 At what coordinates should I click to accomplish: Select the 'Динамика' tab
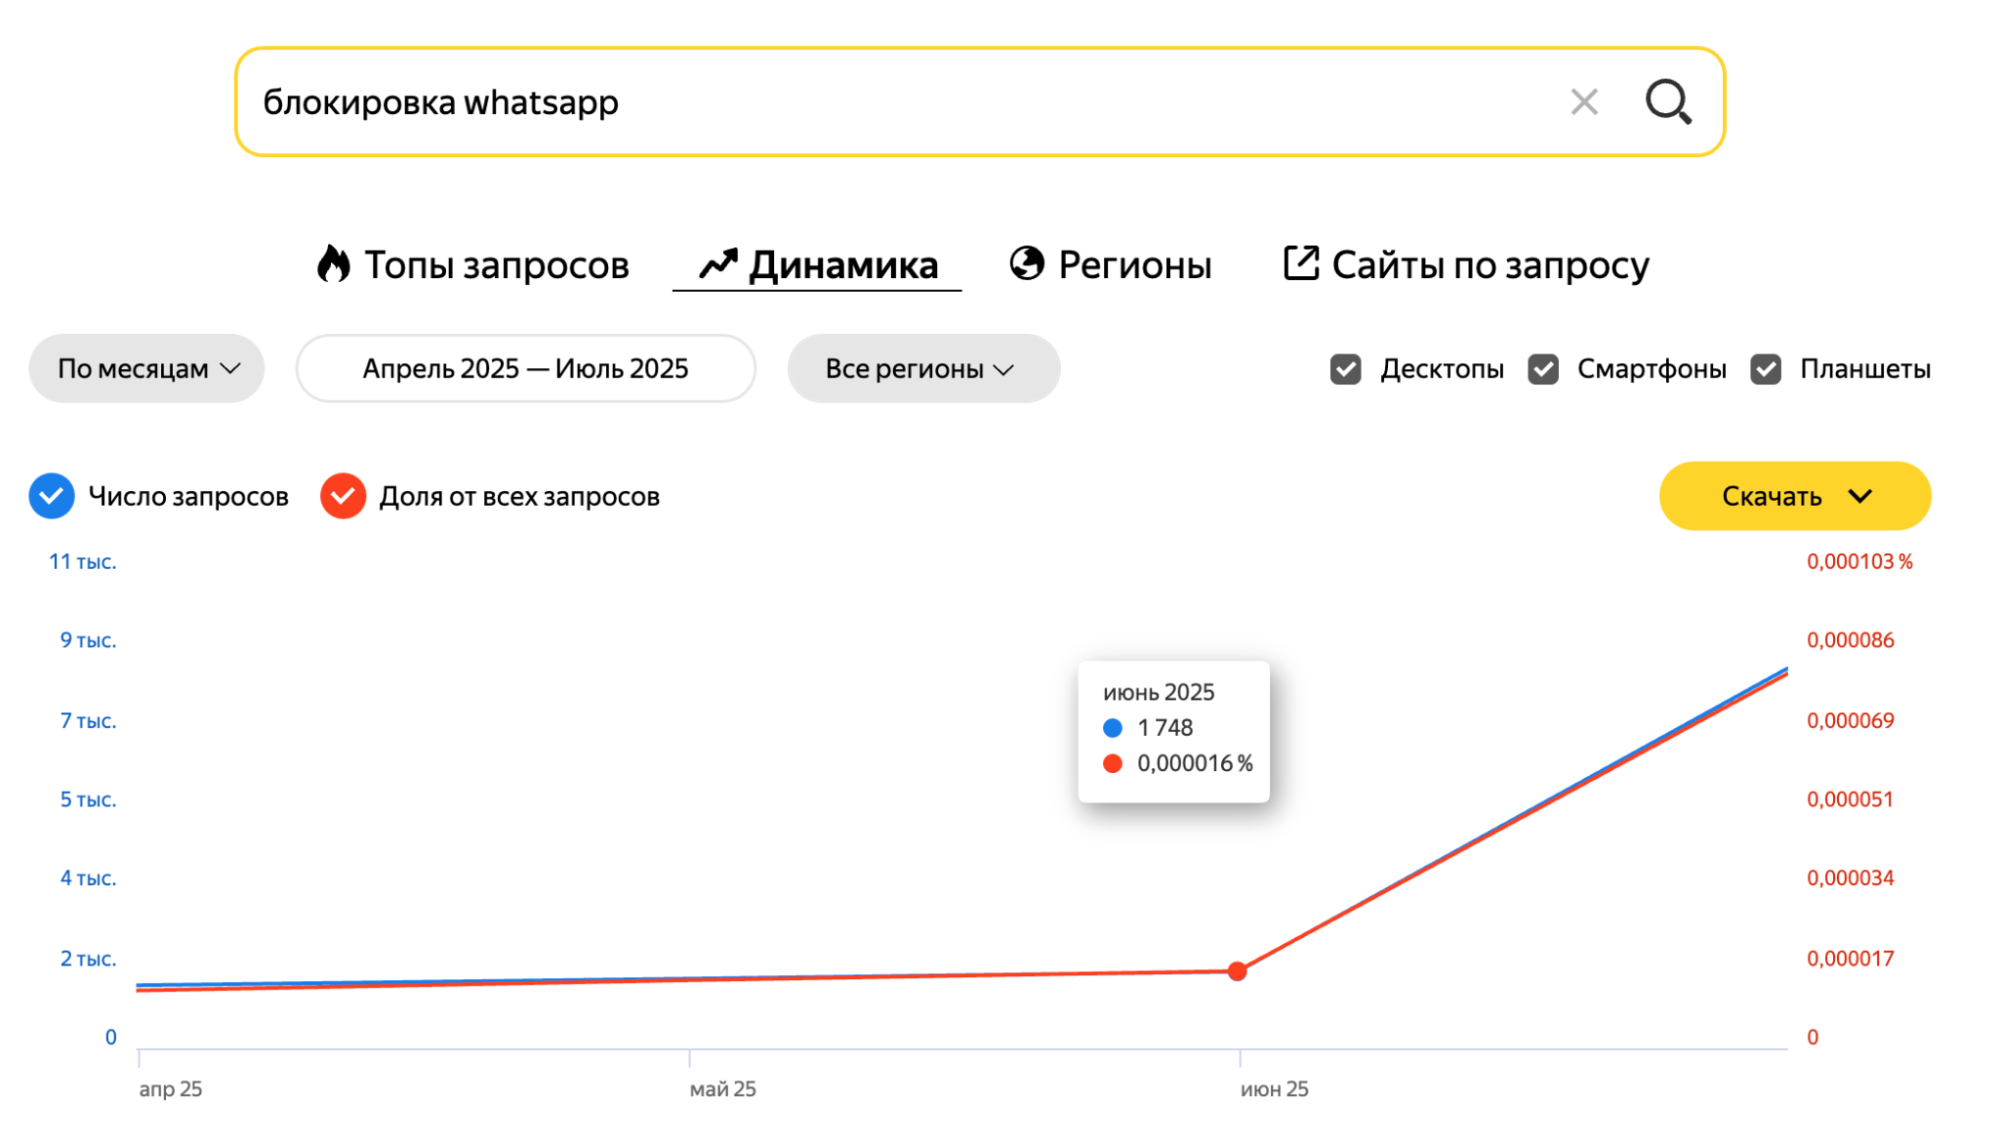(818, 265)
